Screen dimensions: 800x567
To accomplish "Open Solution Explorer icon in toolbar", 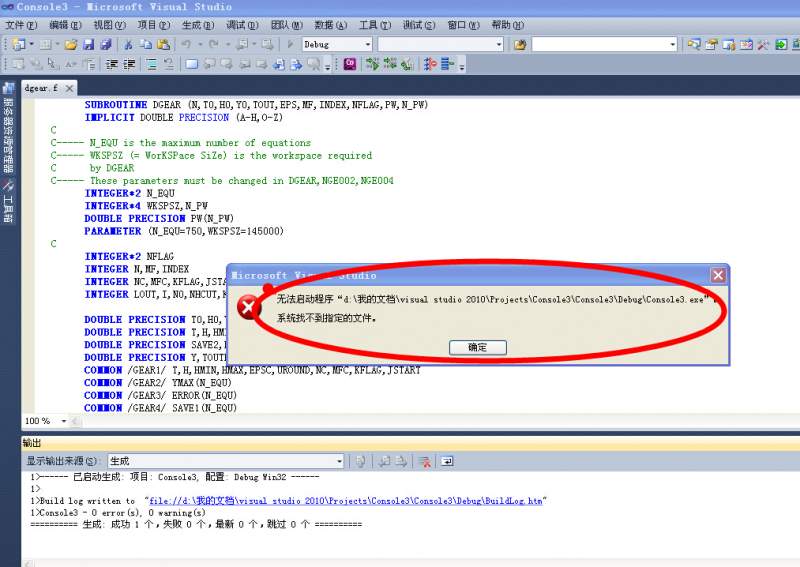I will tap(694, 44).
